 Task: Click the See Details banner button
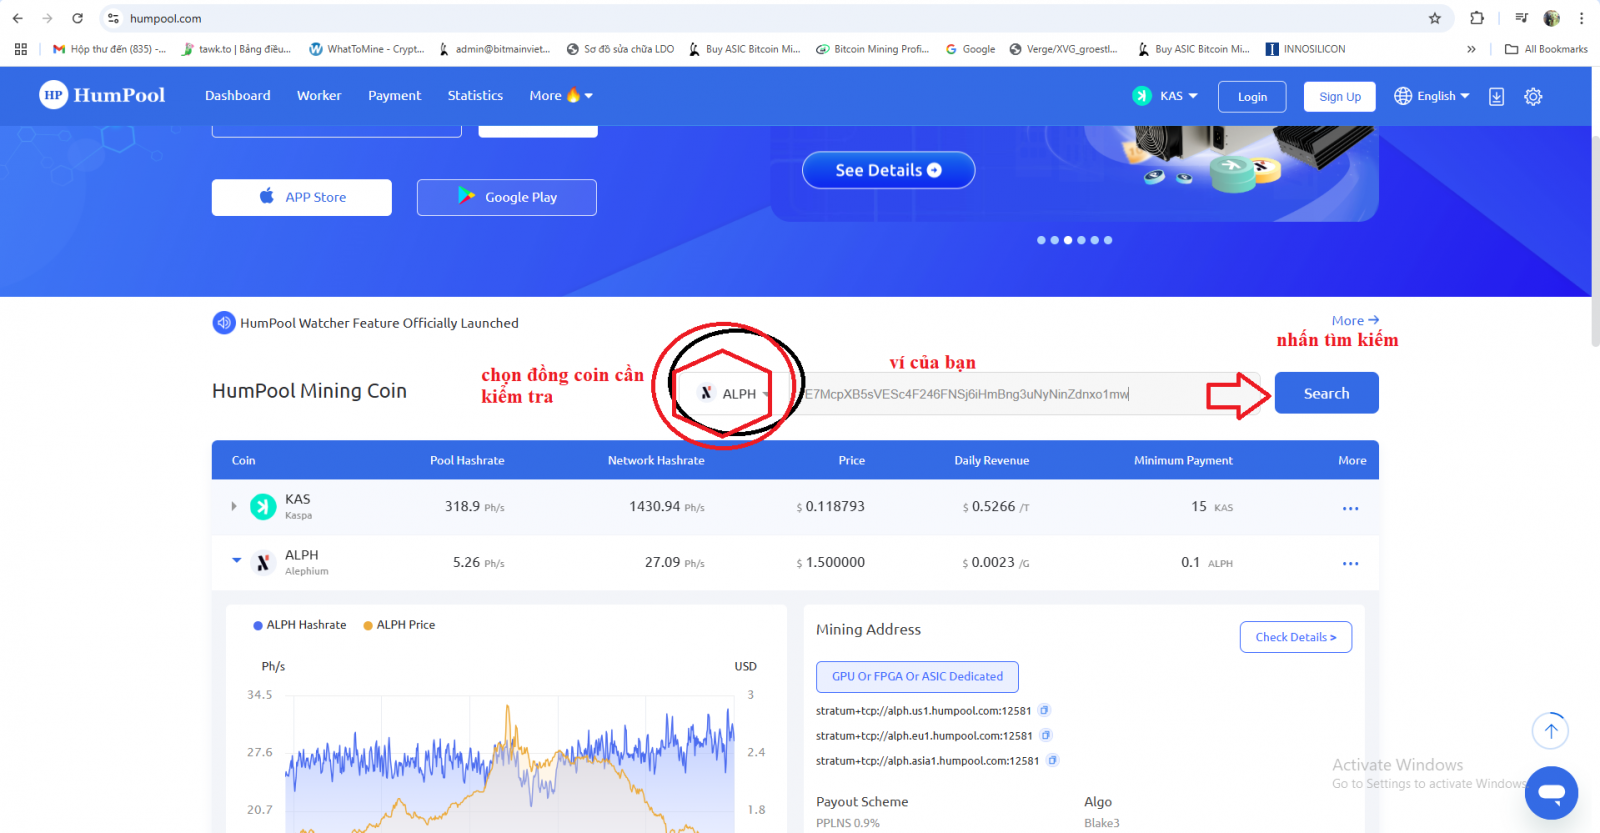pyautogui.click(x=888, y=170)
